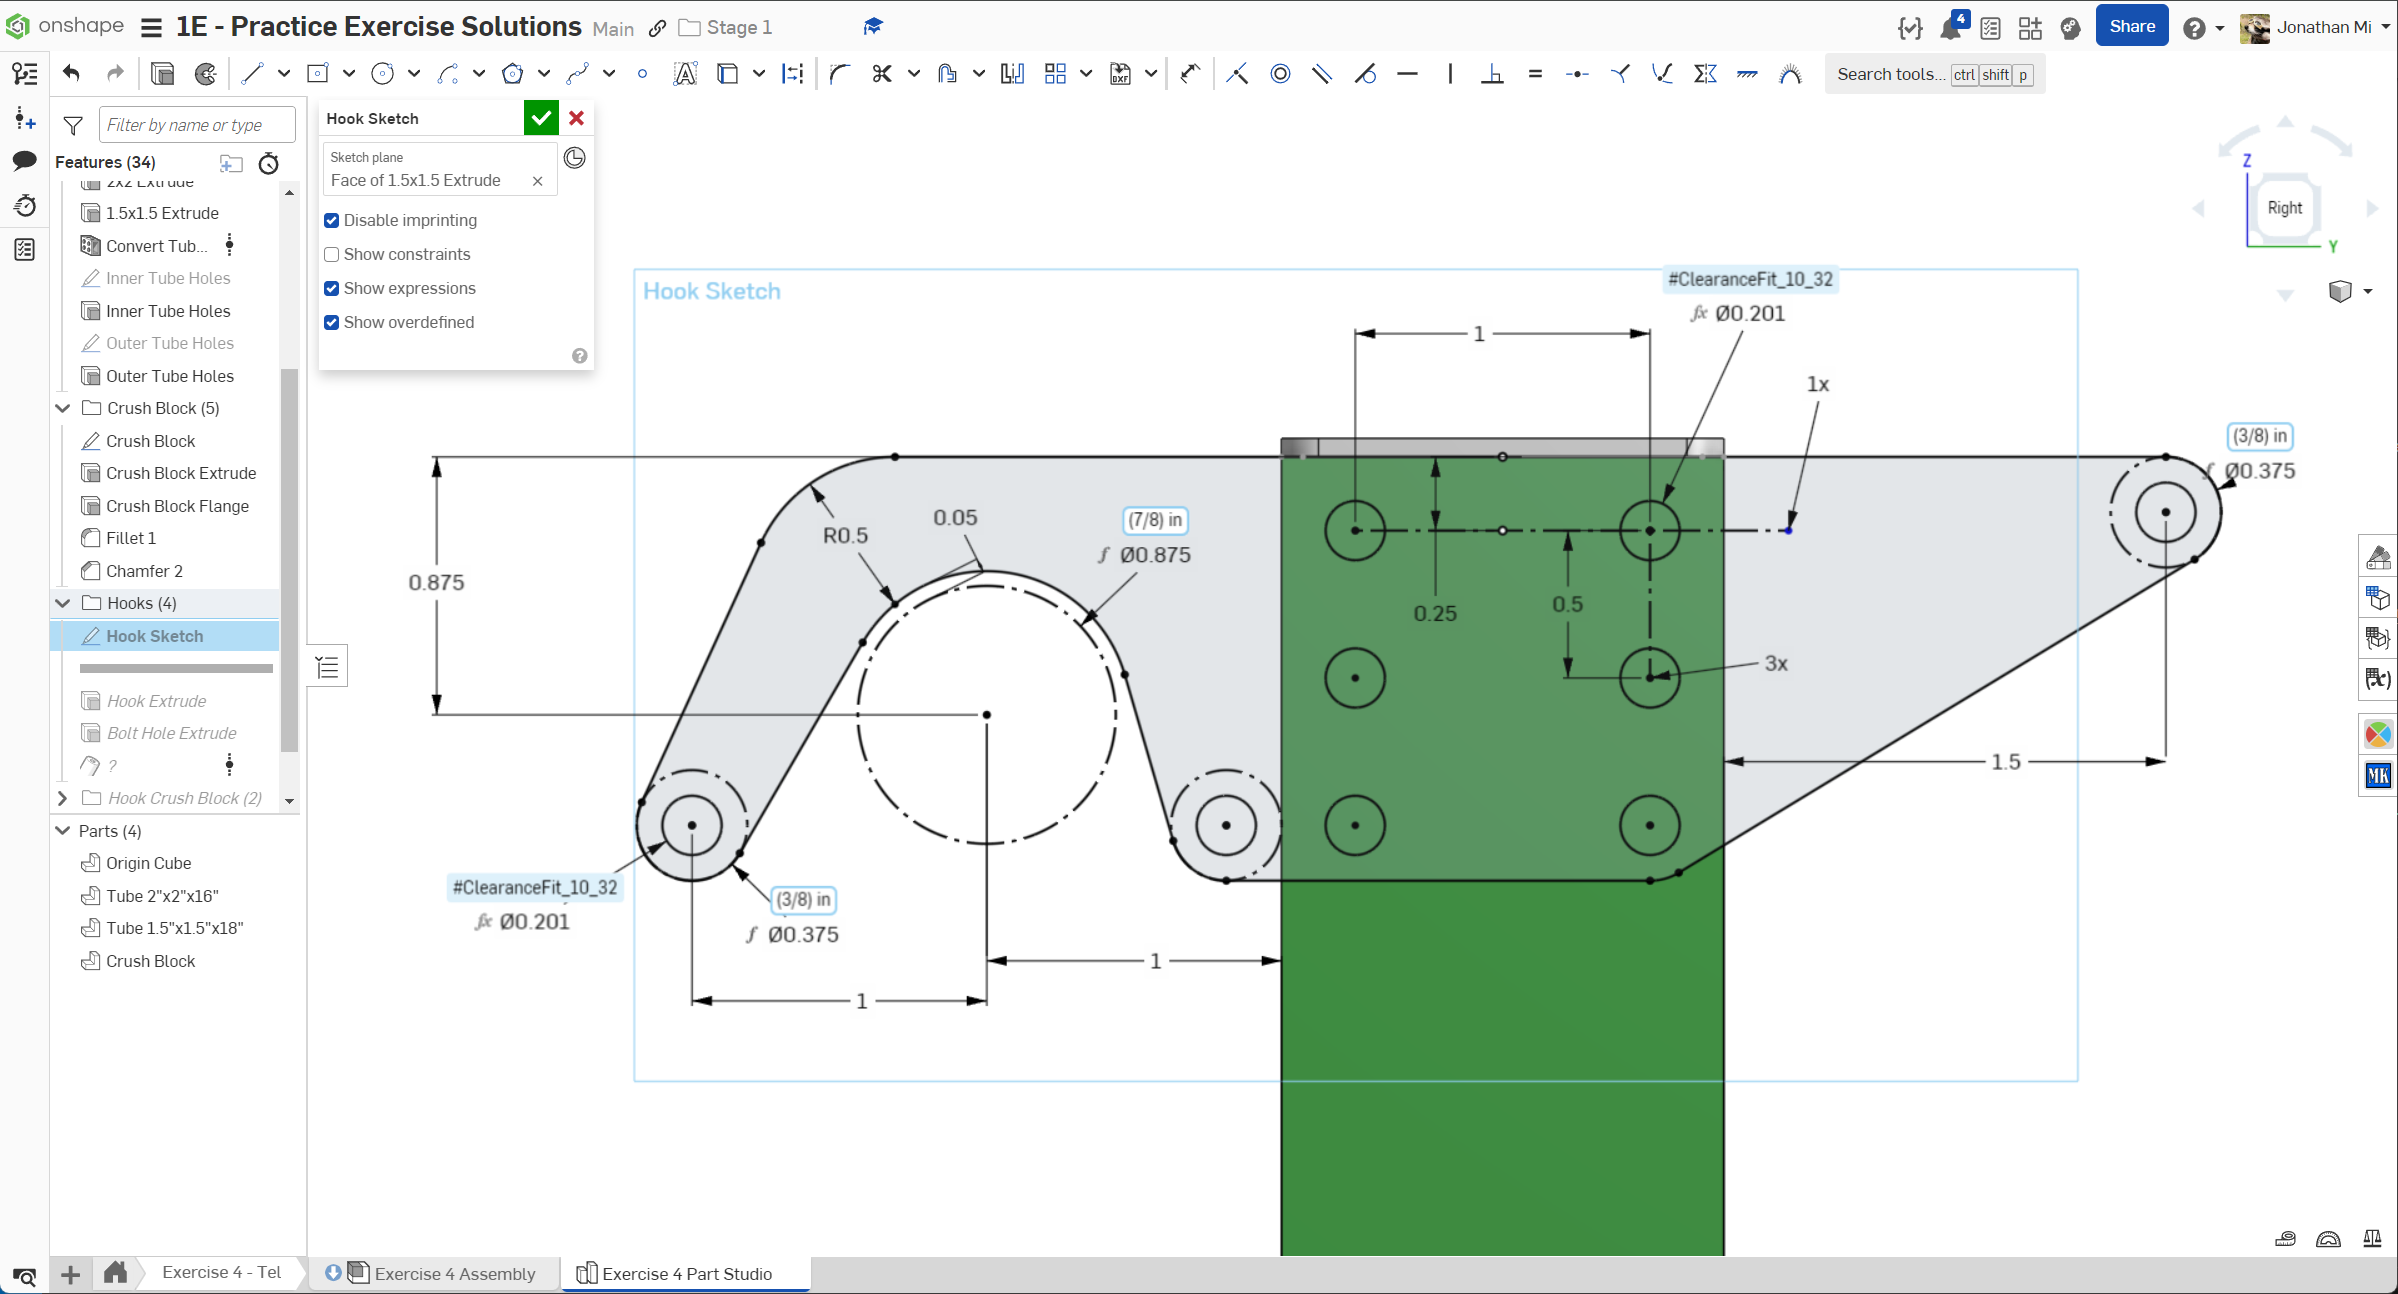Select the Text sketch tool
Image resolution: width=2398 pixels, height=1294 pixels.
(685, 73)
